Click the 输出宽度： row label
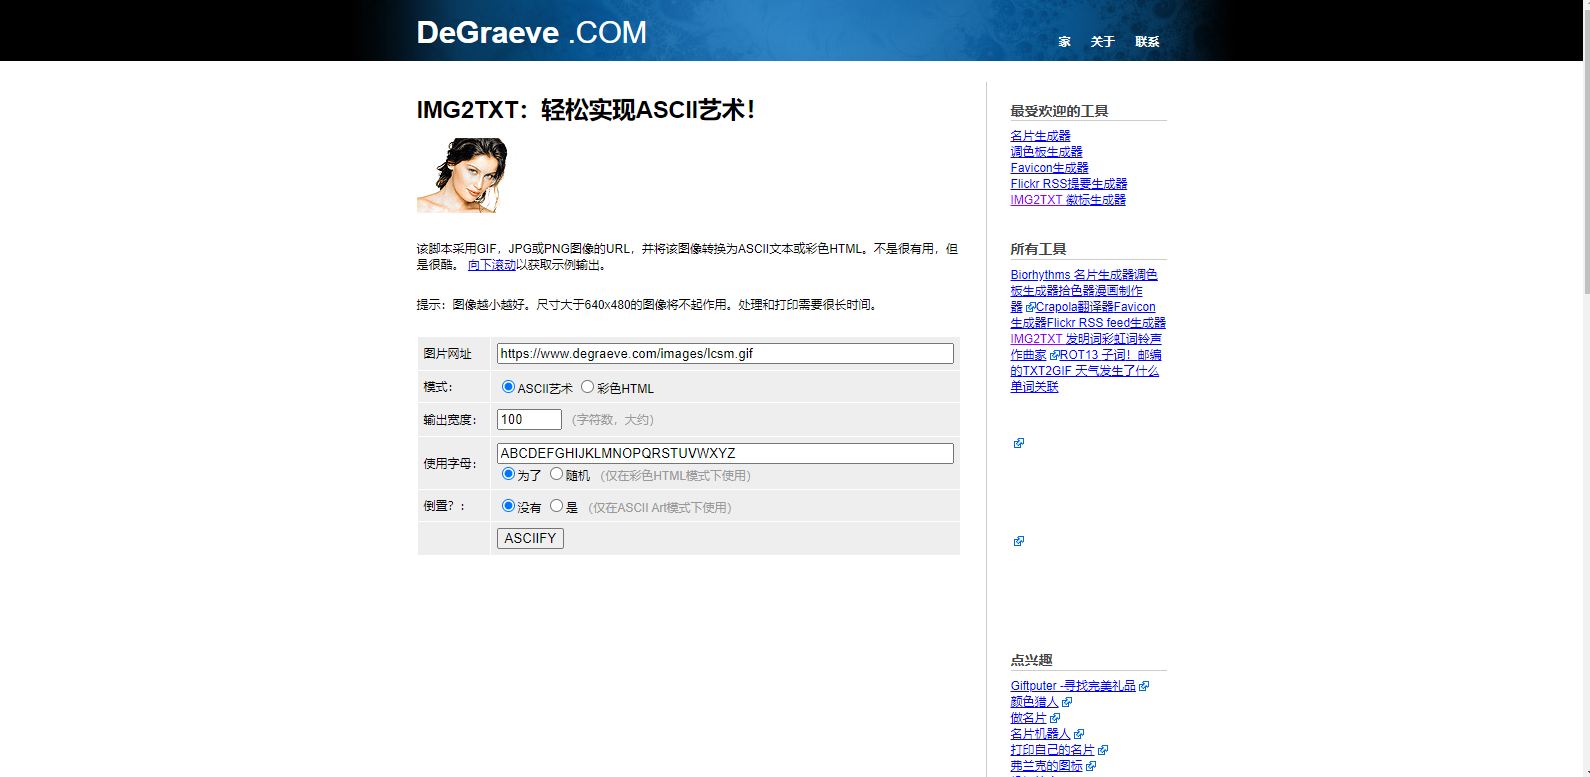 (450, 420)
